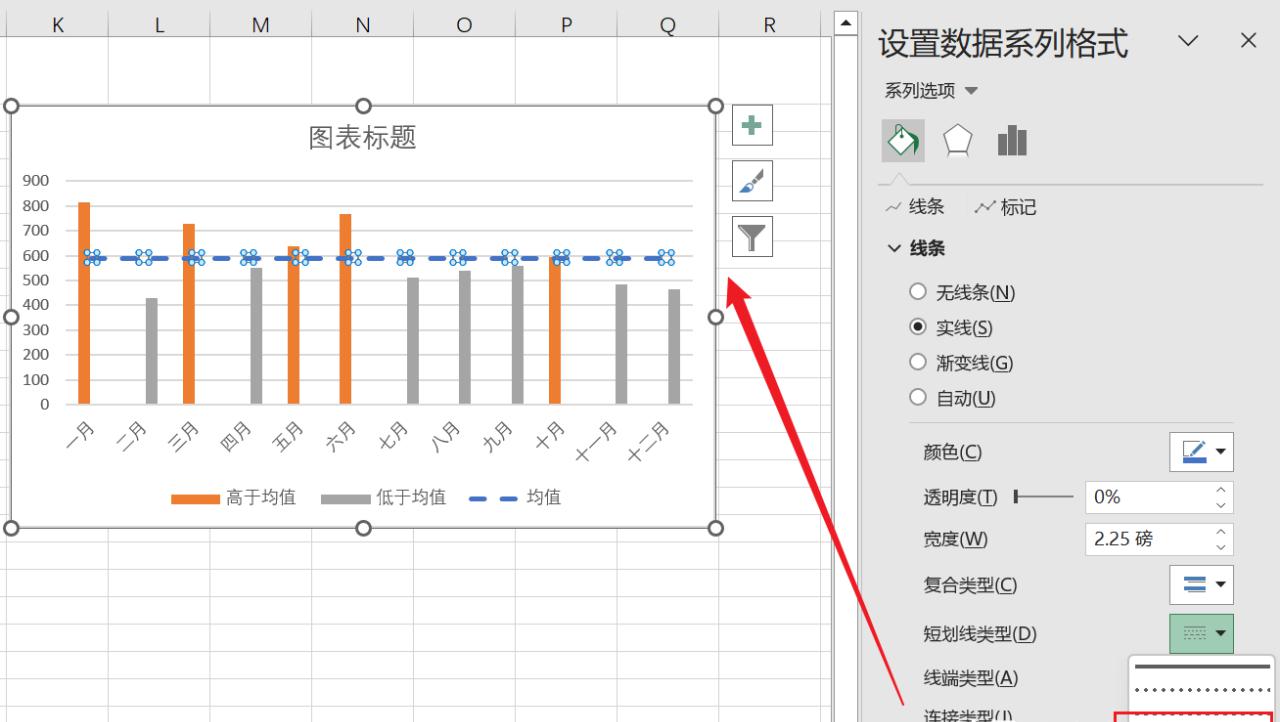Screen dimensions: 1280x722
Task: Select the 实线(S) radio option
Action: [918, 327]
